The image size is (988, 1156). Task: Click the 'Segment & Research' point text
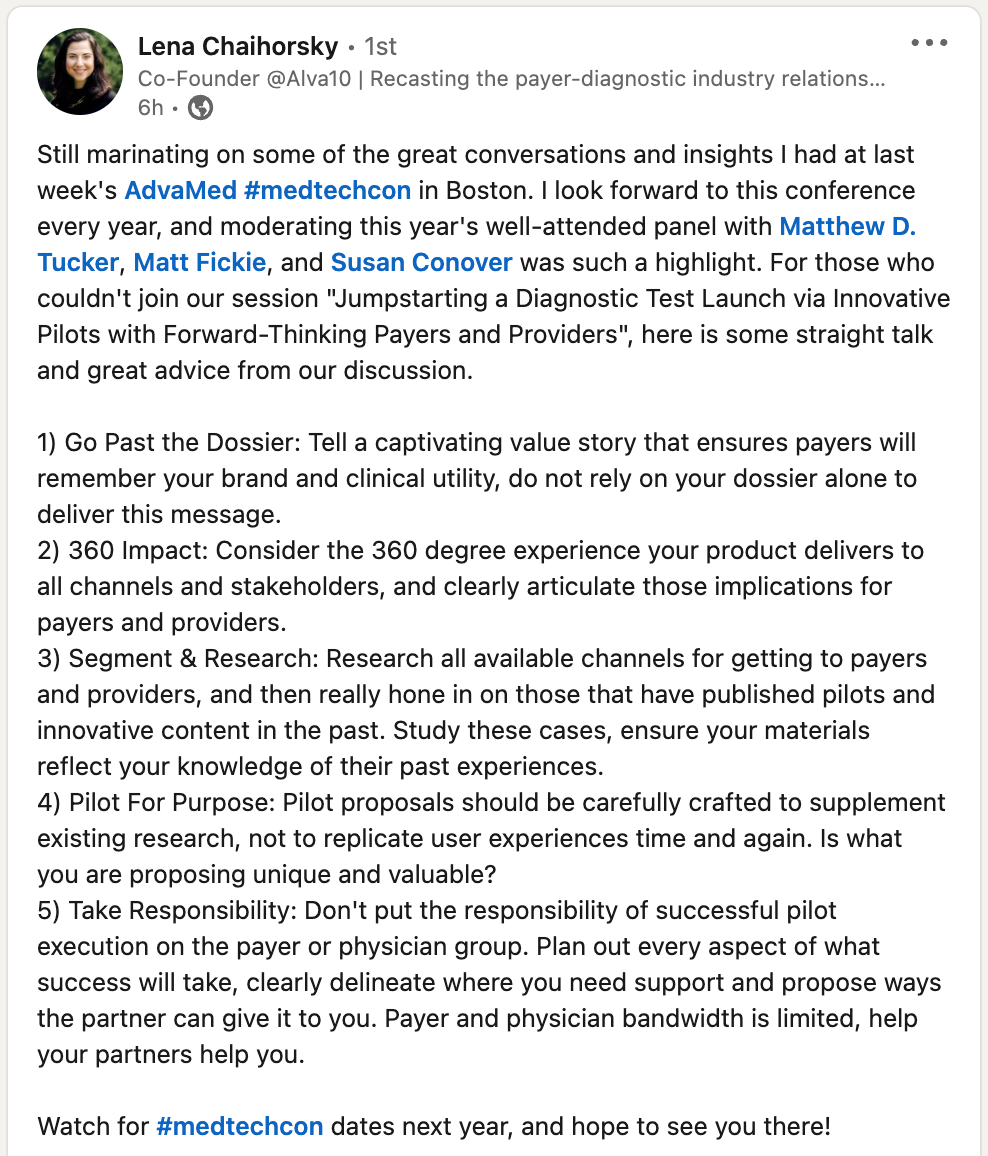pos(193,658)
